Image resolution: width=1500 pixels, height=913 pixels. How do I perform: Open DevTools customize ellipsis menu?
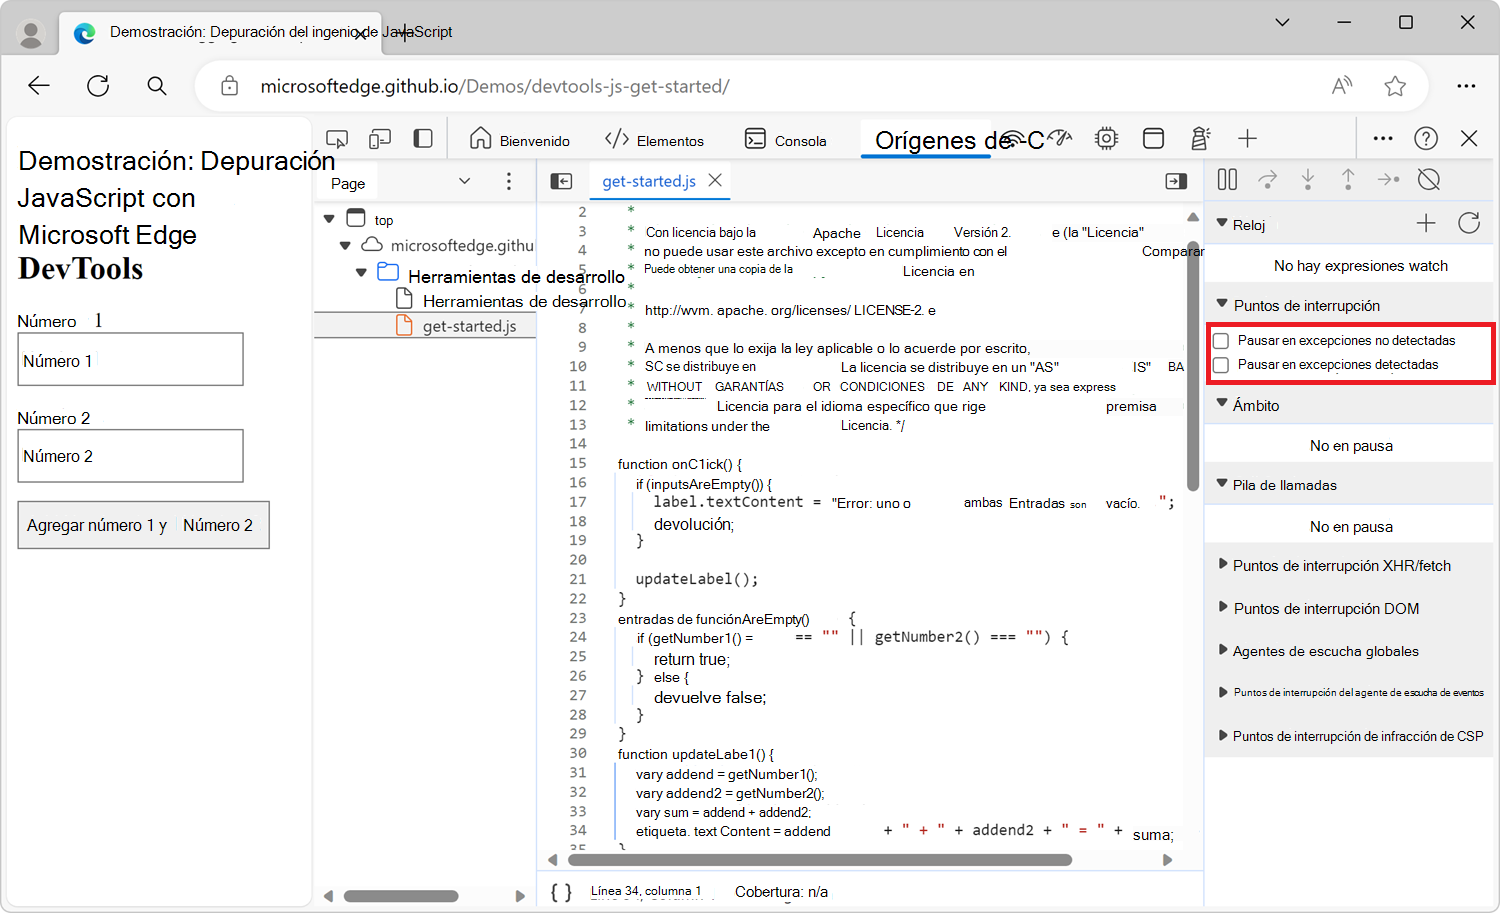tap(1383, 139)
